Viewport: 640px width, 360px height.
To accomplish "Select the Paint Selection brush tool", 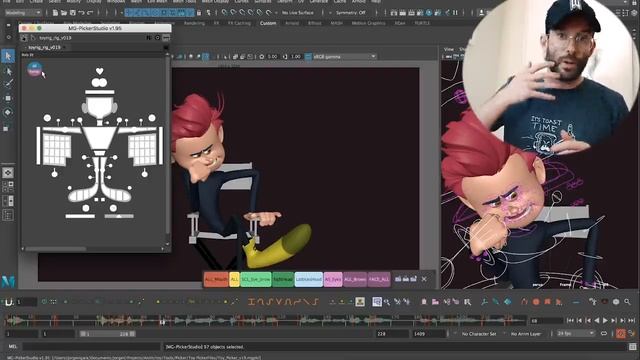I will (8, 84).
